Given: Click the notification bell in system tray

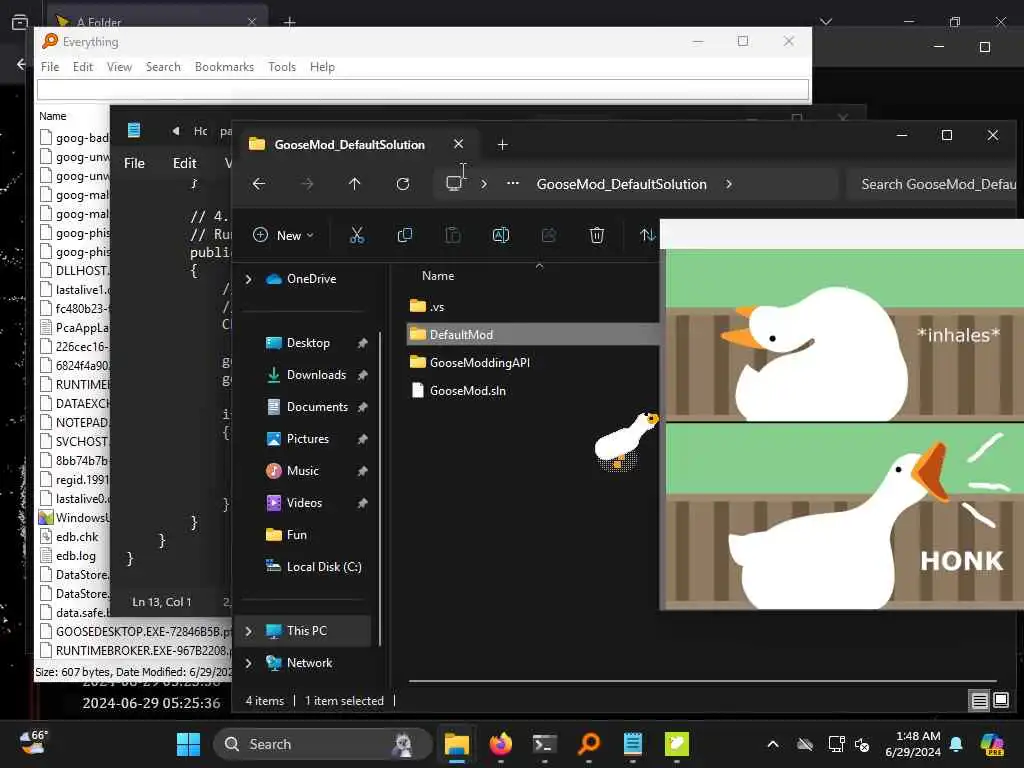Looking at the screenshot, I should (x=956, y=744).
